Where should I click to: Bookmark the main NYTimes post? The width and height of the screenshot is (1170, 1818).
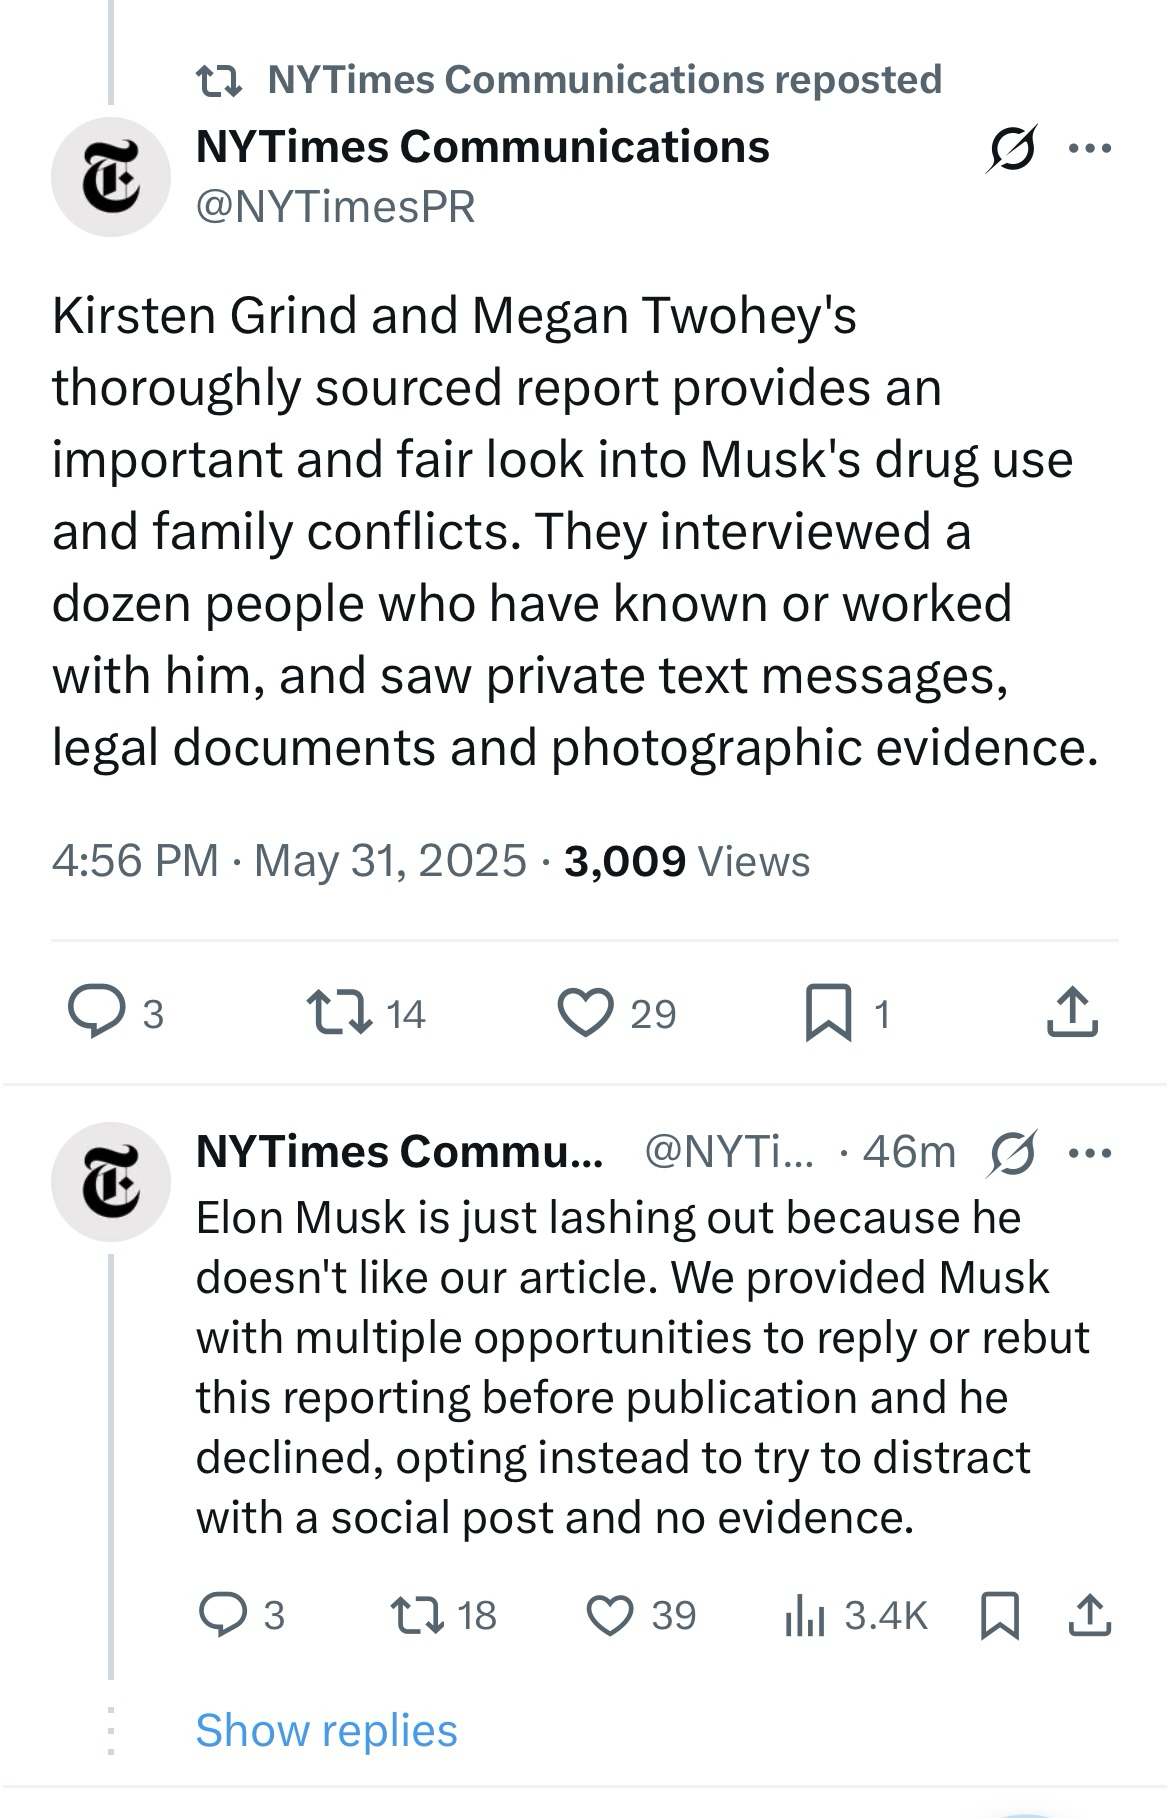pos(829,1012)
